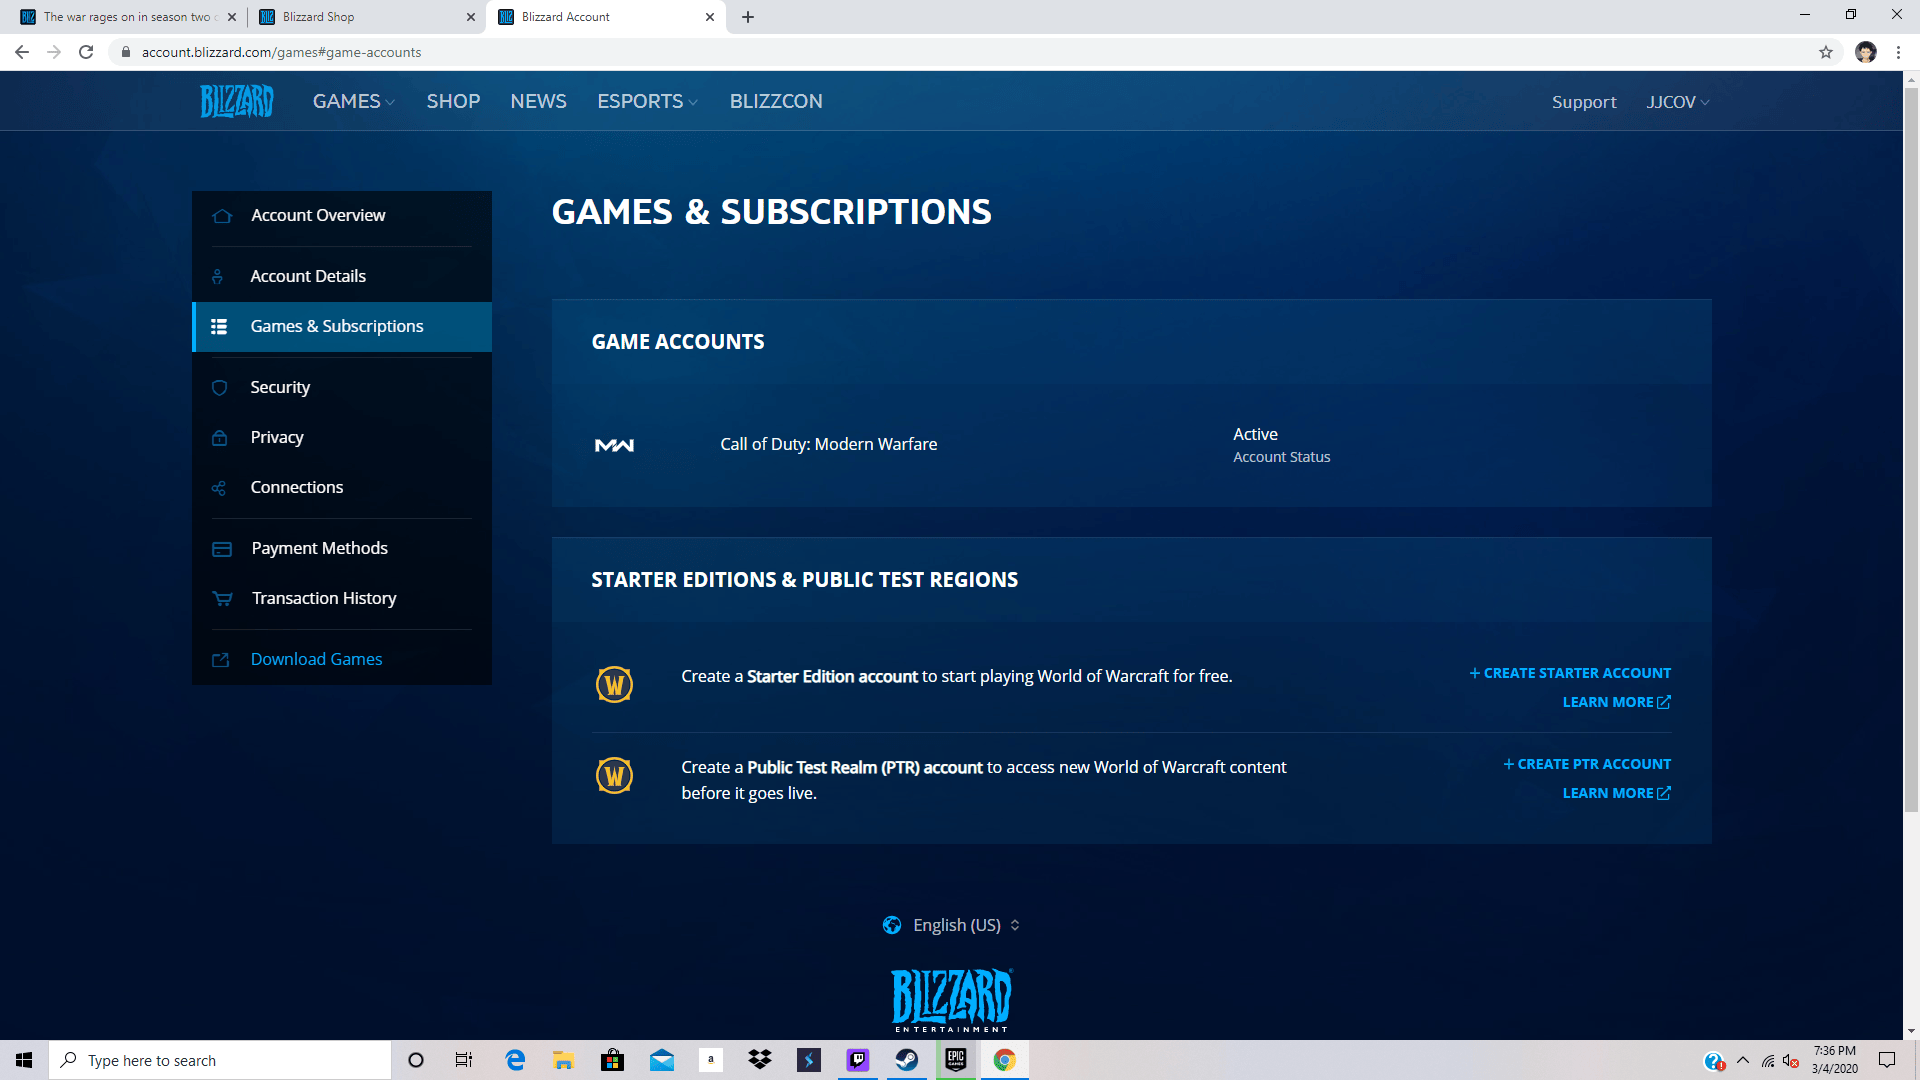Click the WoW icon beside Starter Edition

[x=614, y=685]
